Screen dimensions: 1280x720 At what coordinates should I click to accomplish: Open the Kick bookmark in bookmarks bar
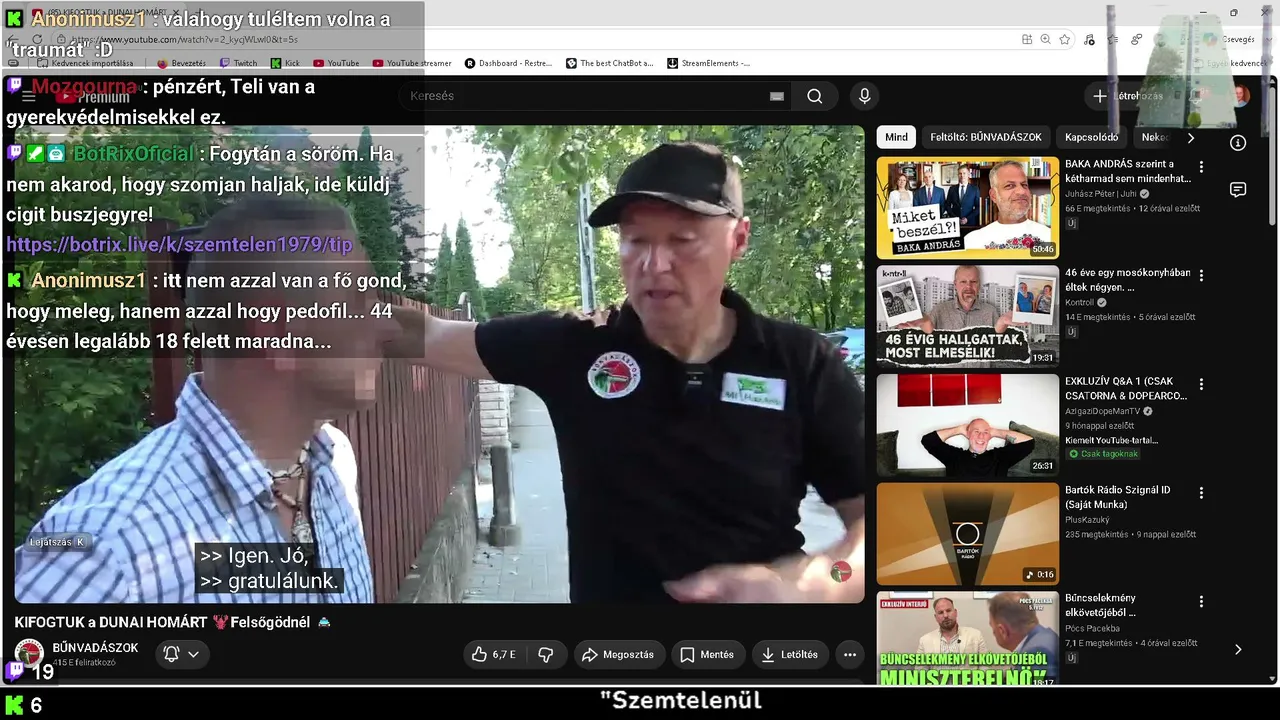coord(285,63)
